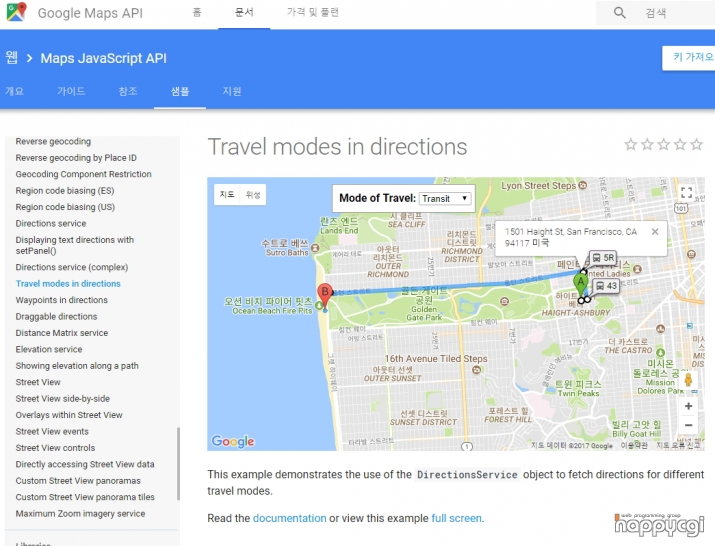Select Travel modes in directions sidebar item
The image size is (715, 546).
(68, 284)
